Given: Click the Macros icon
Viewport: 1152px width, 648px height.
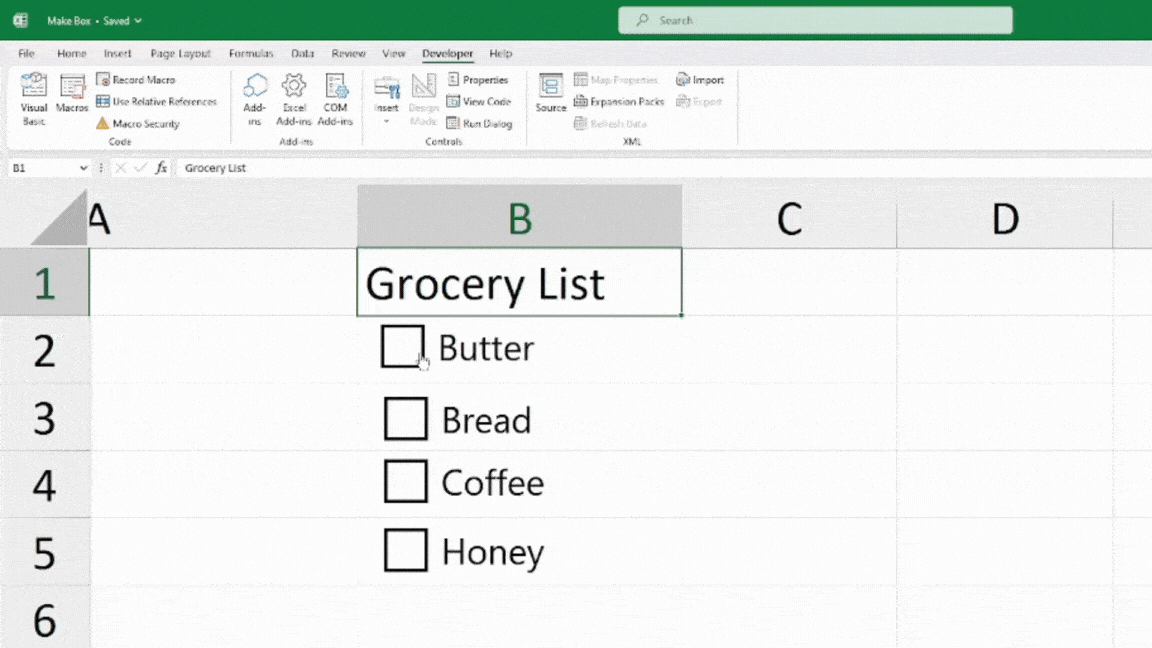Looking at the screenshot, I should [71, 97].
